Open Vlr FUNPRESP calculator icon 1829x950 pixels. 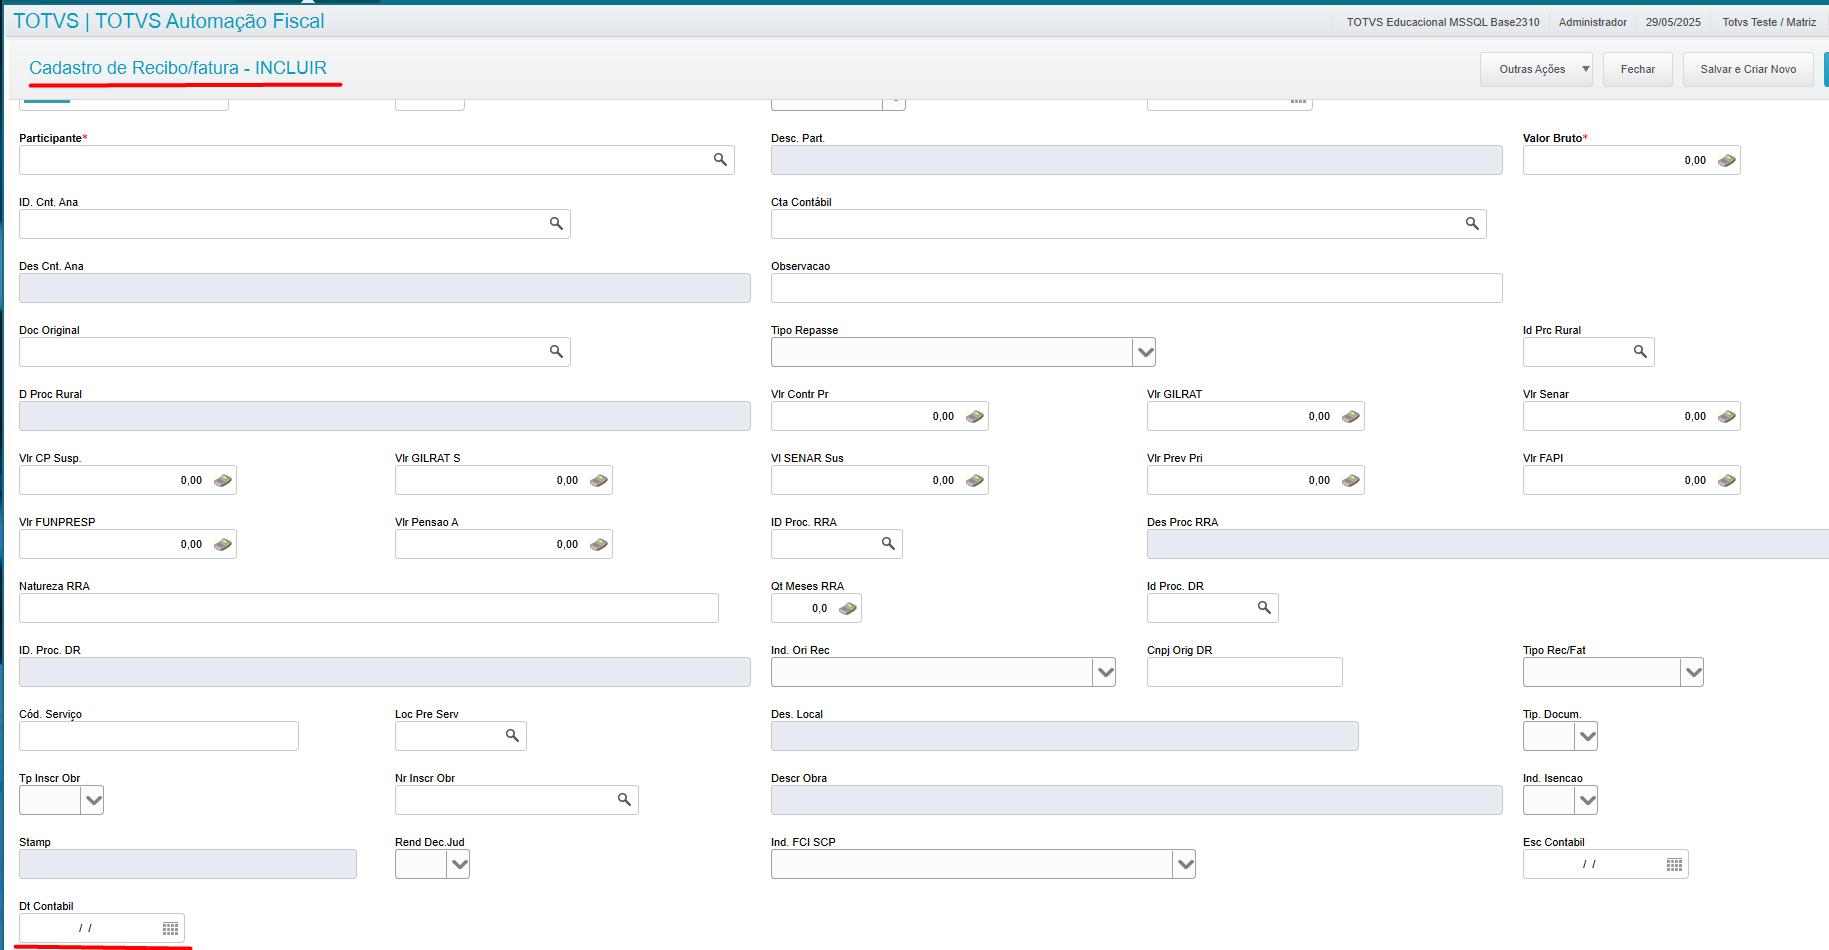click(223, 544)
